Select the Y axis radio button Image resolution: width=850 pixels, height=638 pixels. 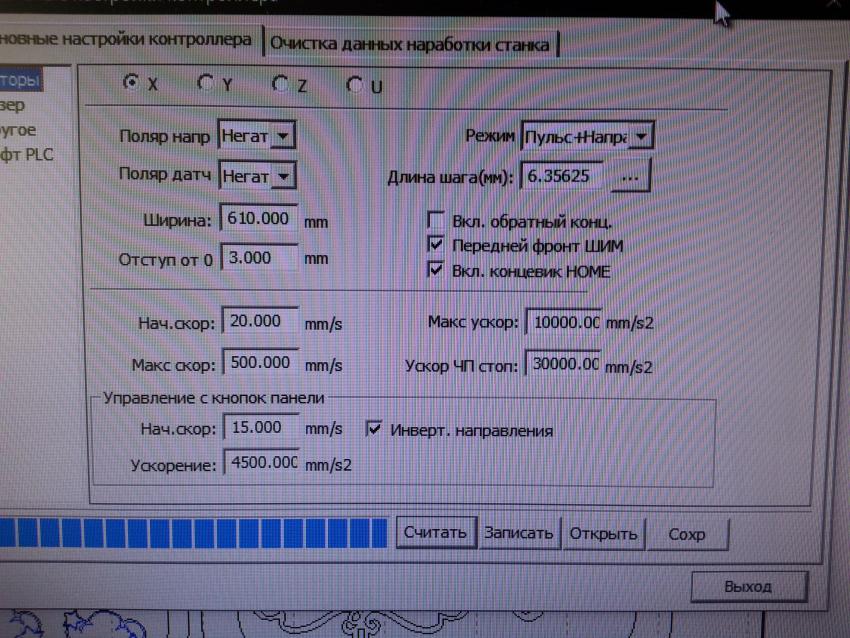pyautogui.click(x=205, y=84)
